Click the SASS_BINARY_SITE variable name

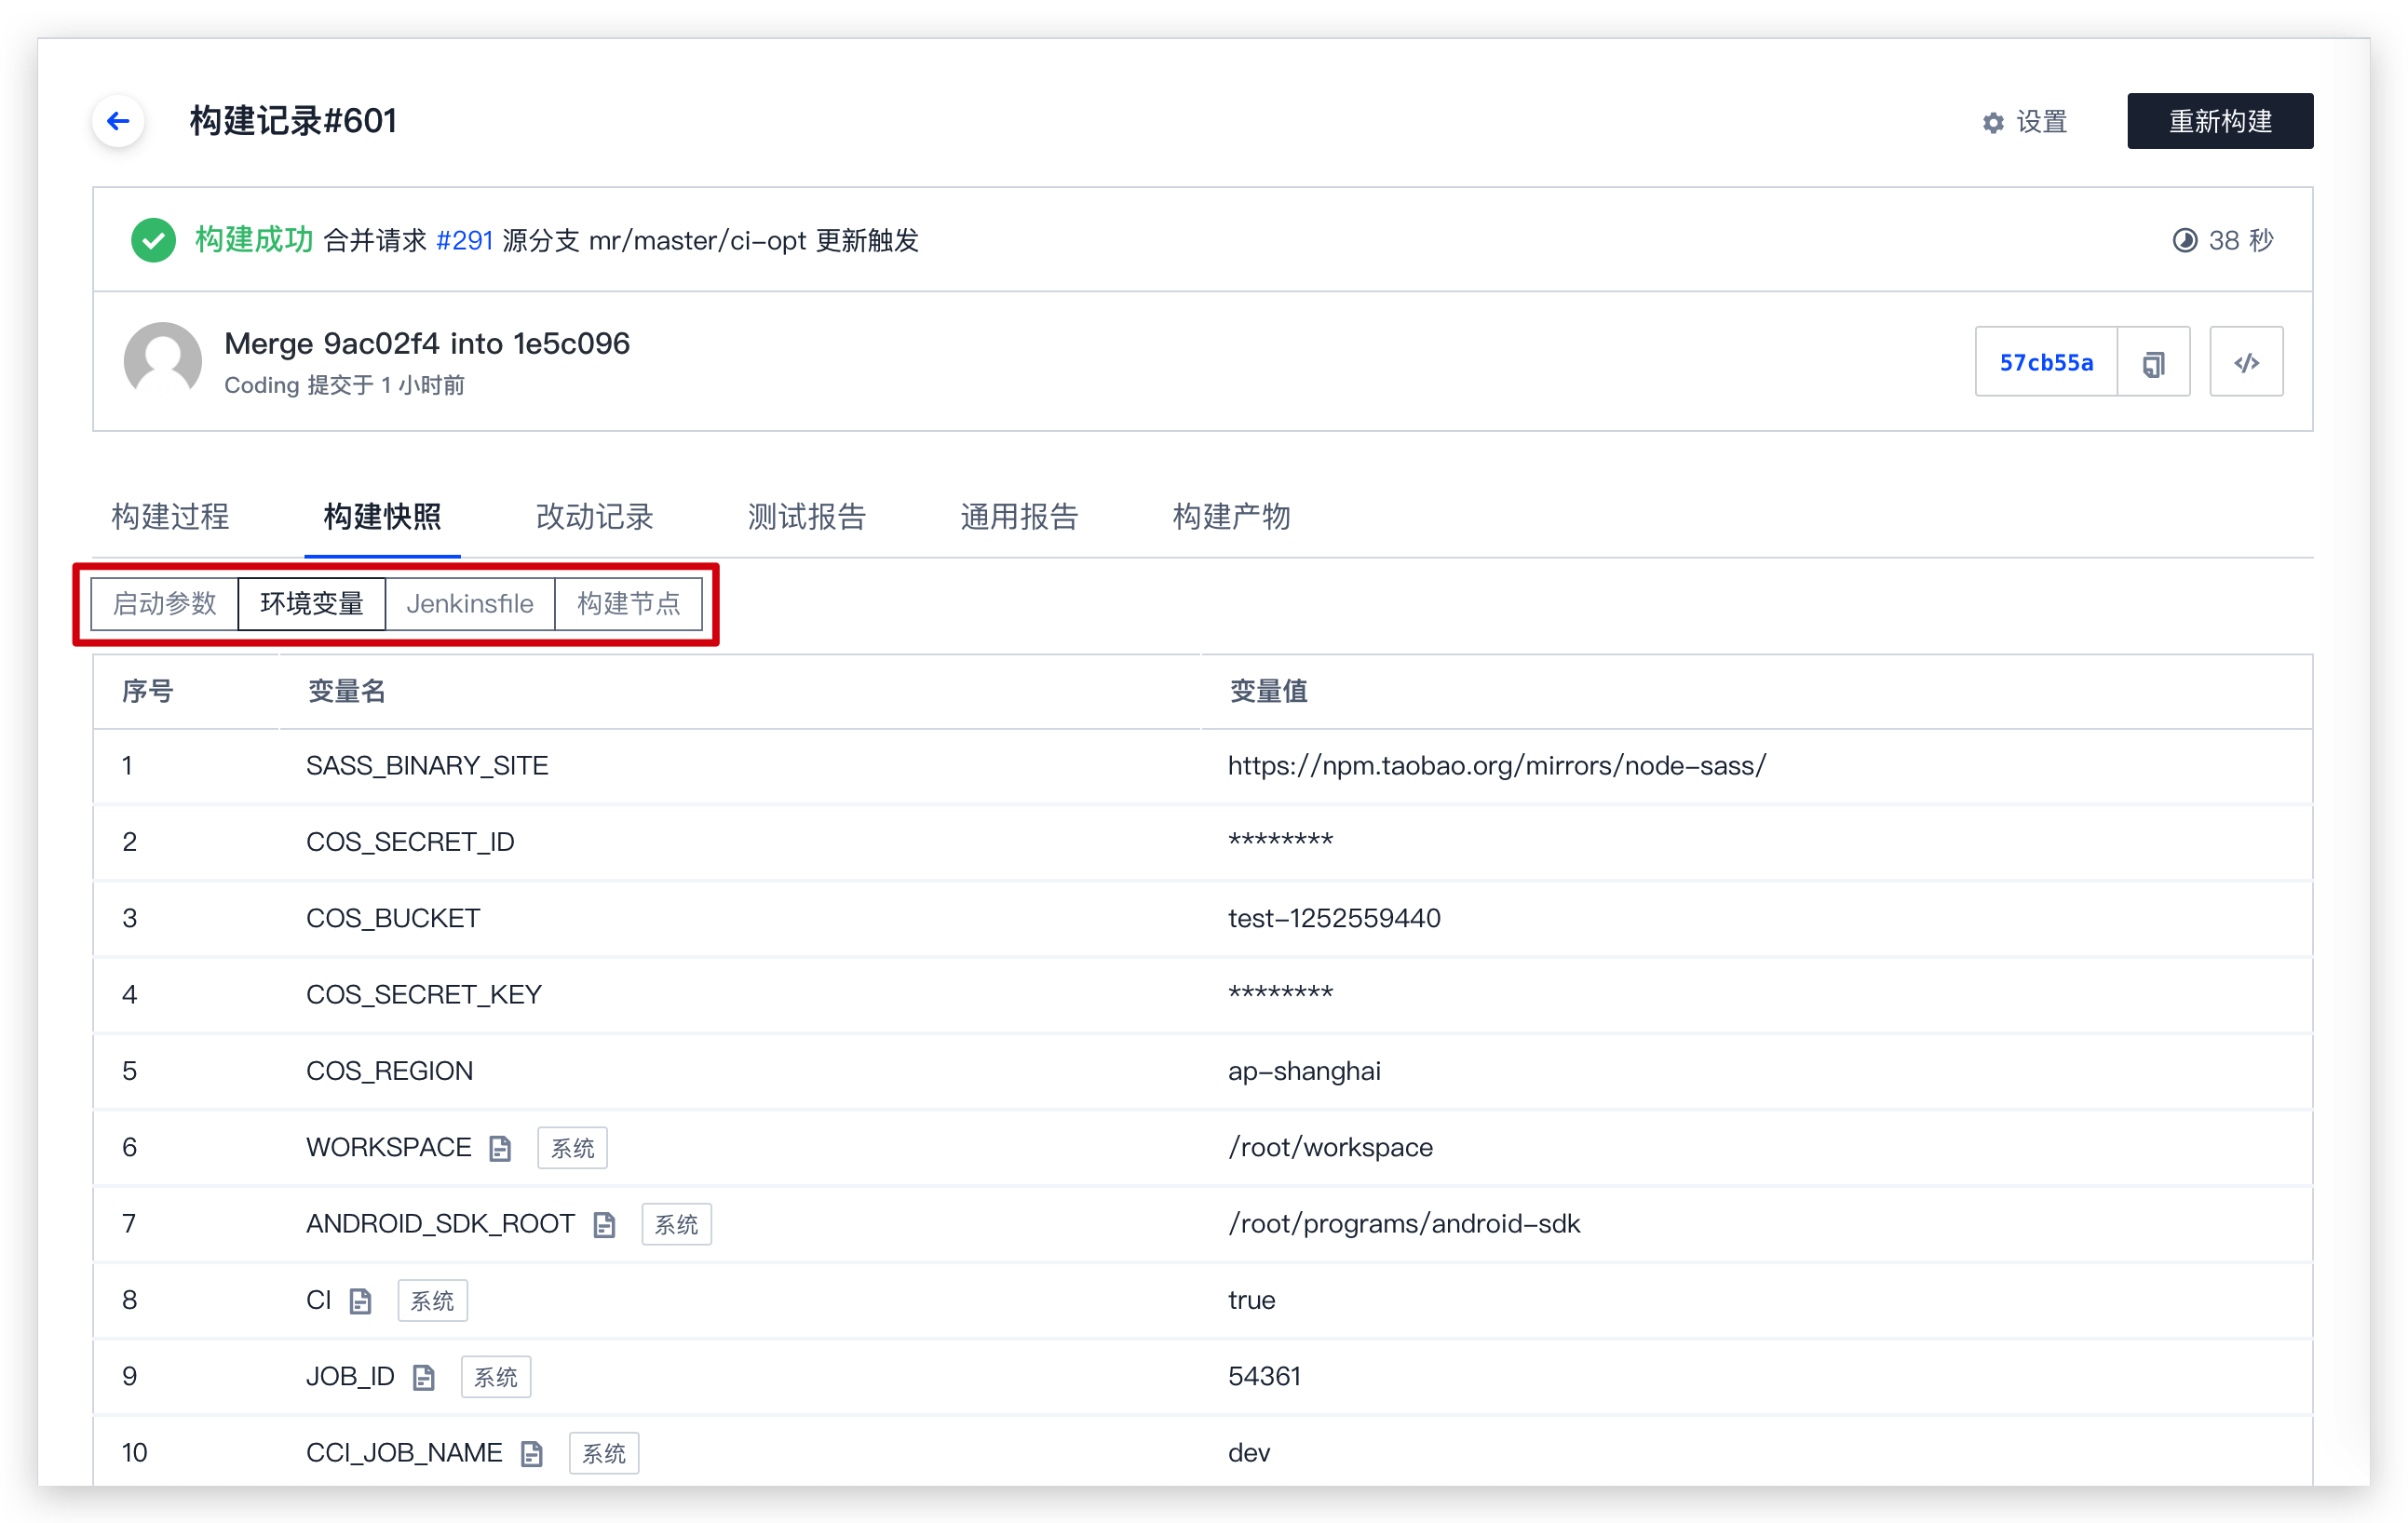[427, 765]
